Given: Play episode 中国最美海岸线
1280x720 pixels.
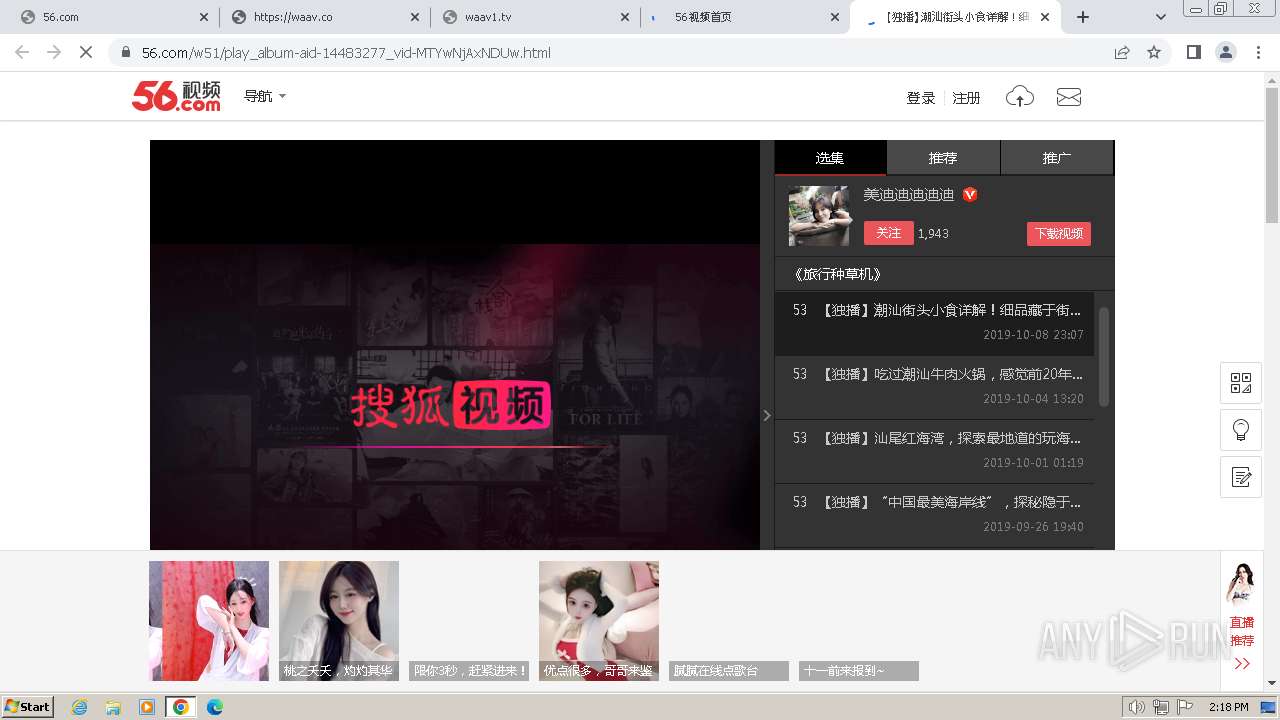Looking at the screenshot, I should [934, 515].
